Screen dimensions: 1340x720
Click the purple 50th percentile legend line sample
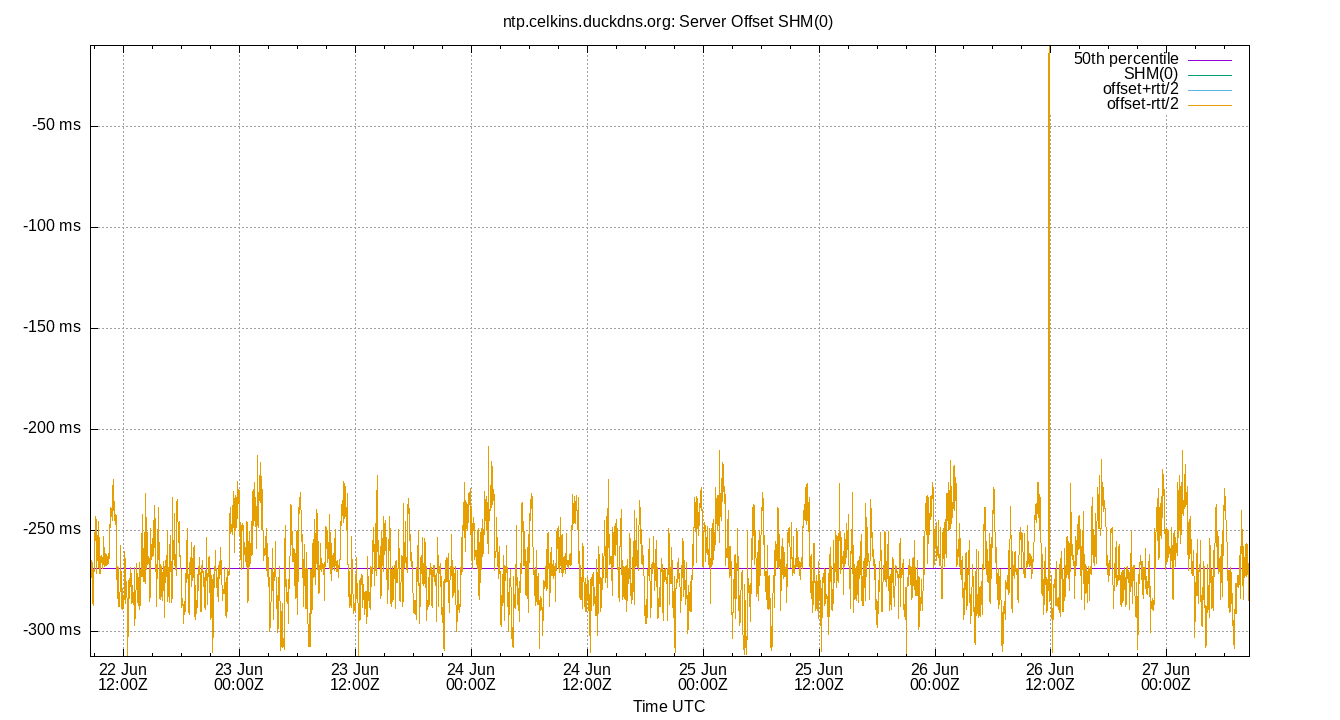pos(1210,60)
